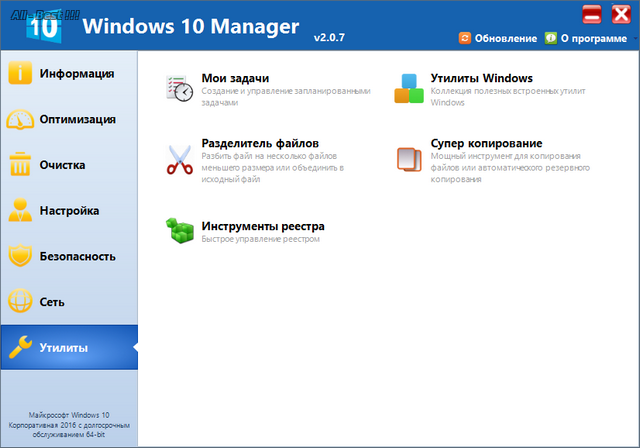Switch to the Настройка section
This screenshot has height=448, width=640.
(69, 211)
